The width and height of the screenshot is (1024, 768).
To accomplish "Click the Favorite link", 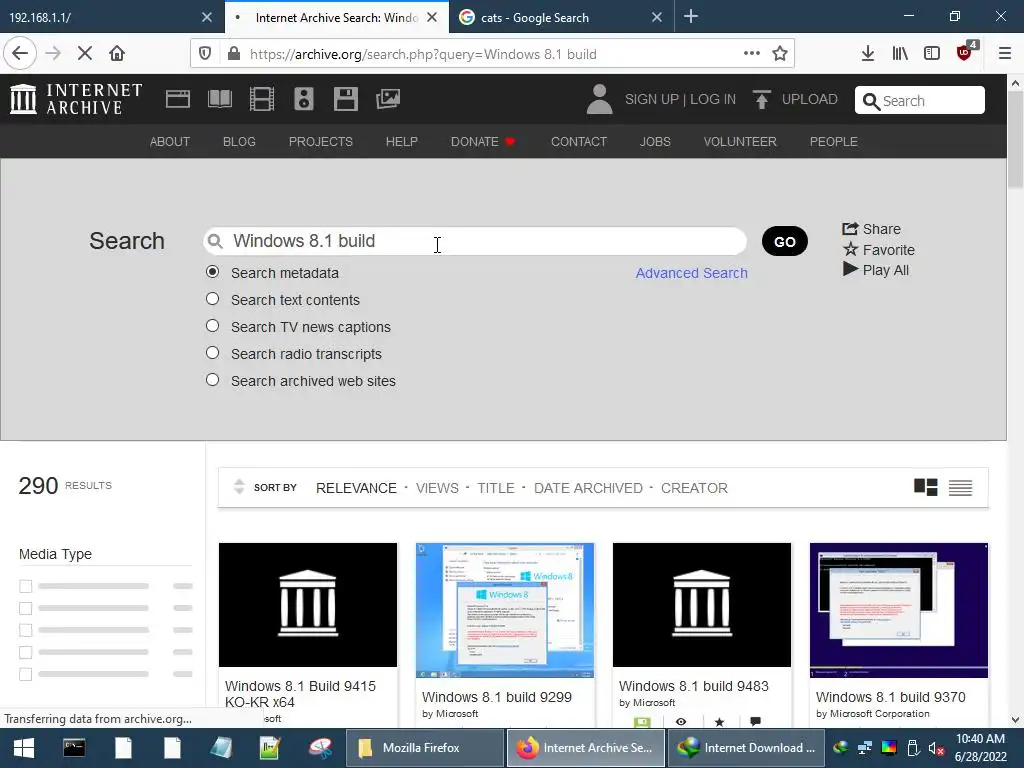I will coord(879,249).
